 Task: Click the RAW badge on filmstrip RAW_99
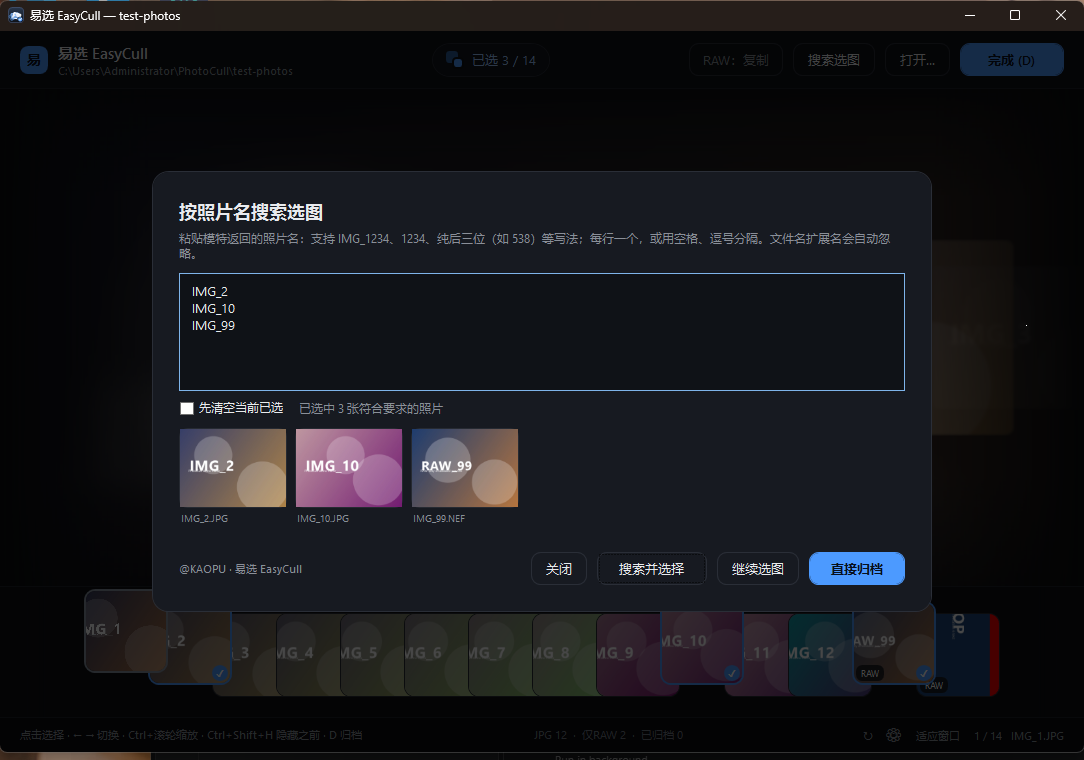pos(870,673)
